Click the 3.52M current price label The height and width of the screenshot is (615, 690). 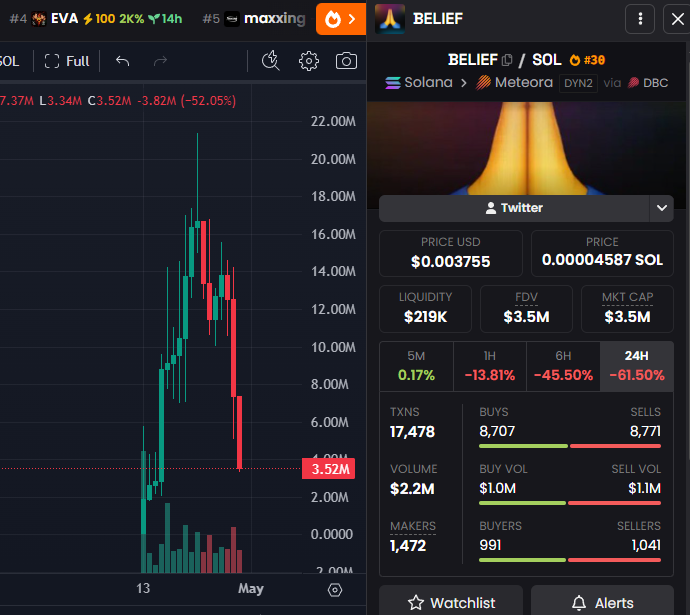click(329, 469)
